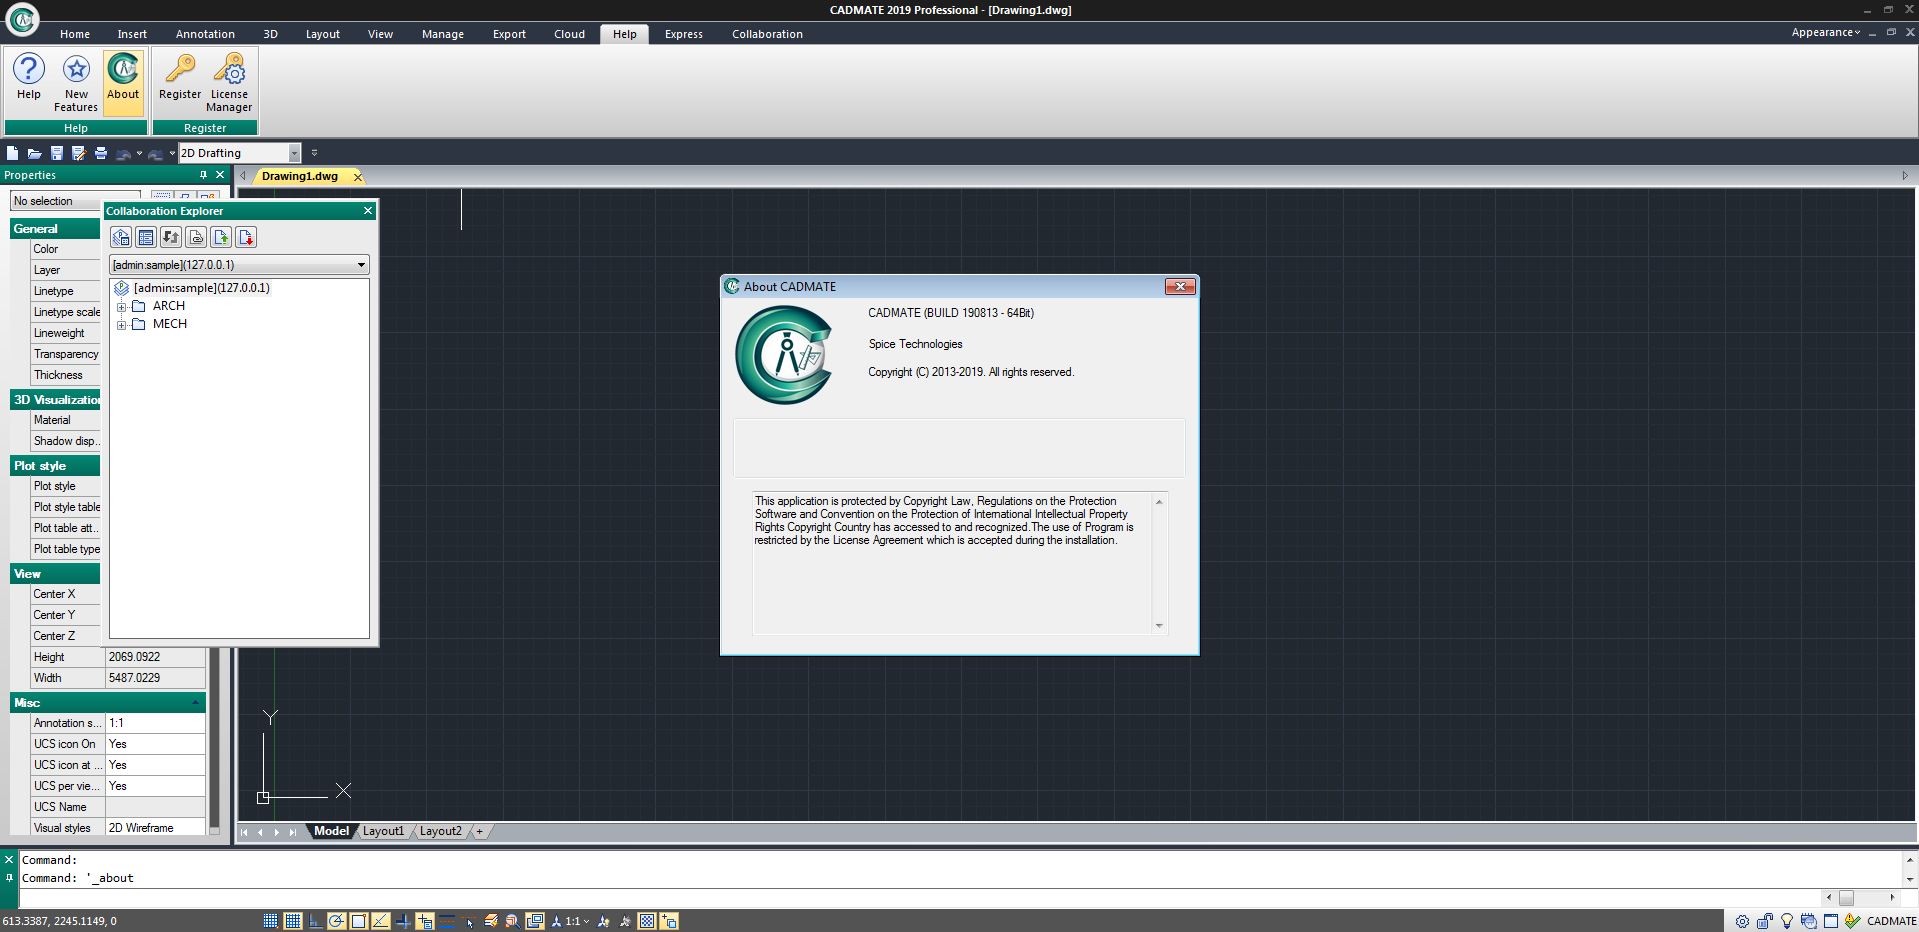The image size is (1919, 932).
Task: Open the undo history dropdown arrow
Action: (139, 153)
